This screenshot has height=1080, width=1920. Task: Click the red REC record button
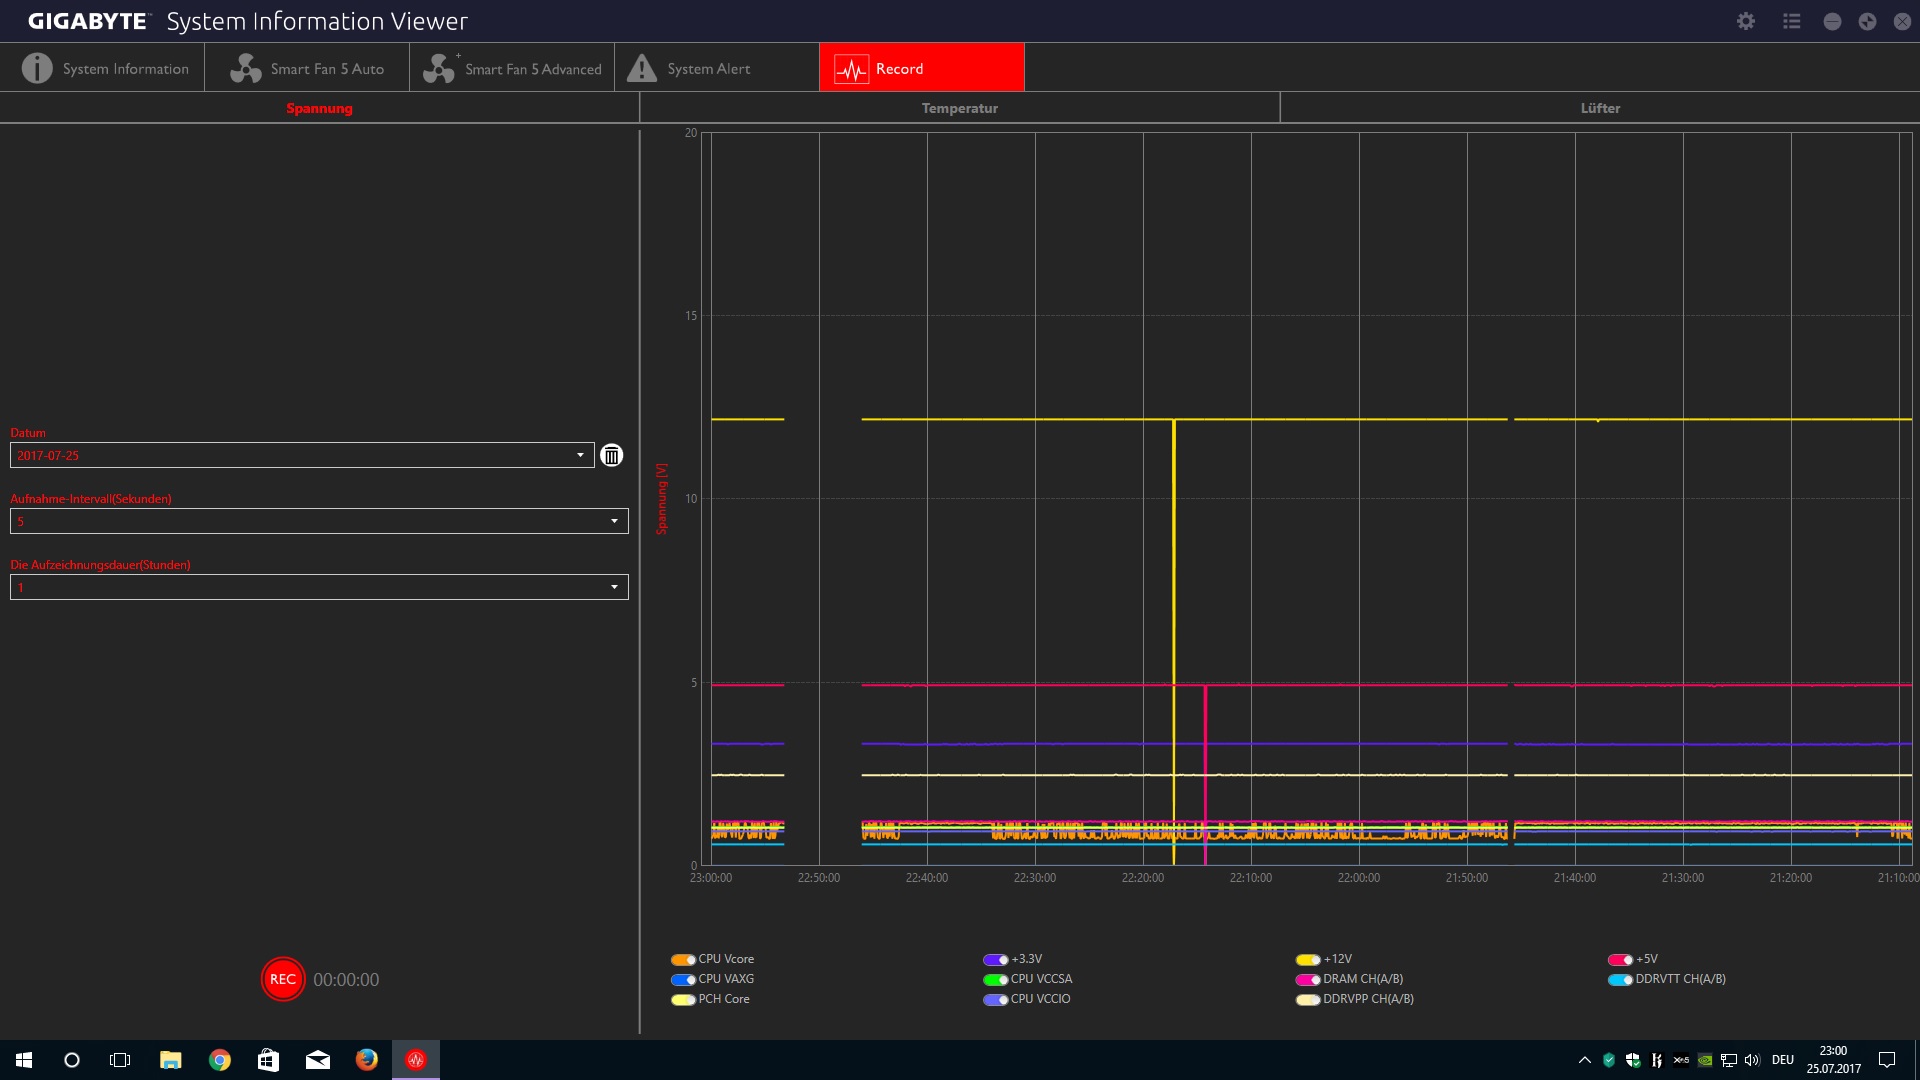tap(282, 979)
